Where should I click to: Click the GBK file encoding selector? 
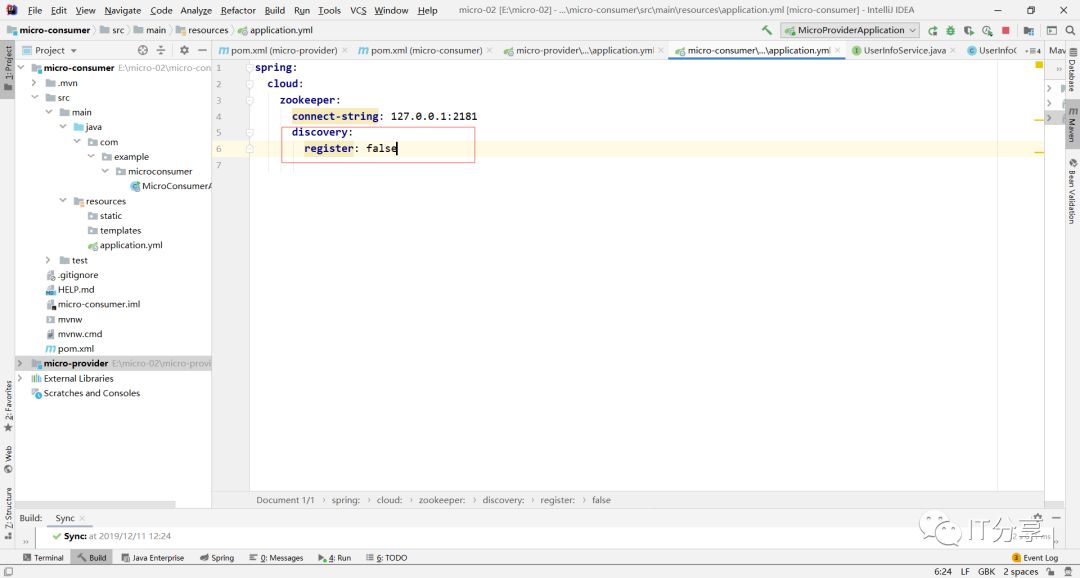[x=986, y=571]
